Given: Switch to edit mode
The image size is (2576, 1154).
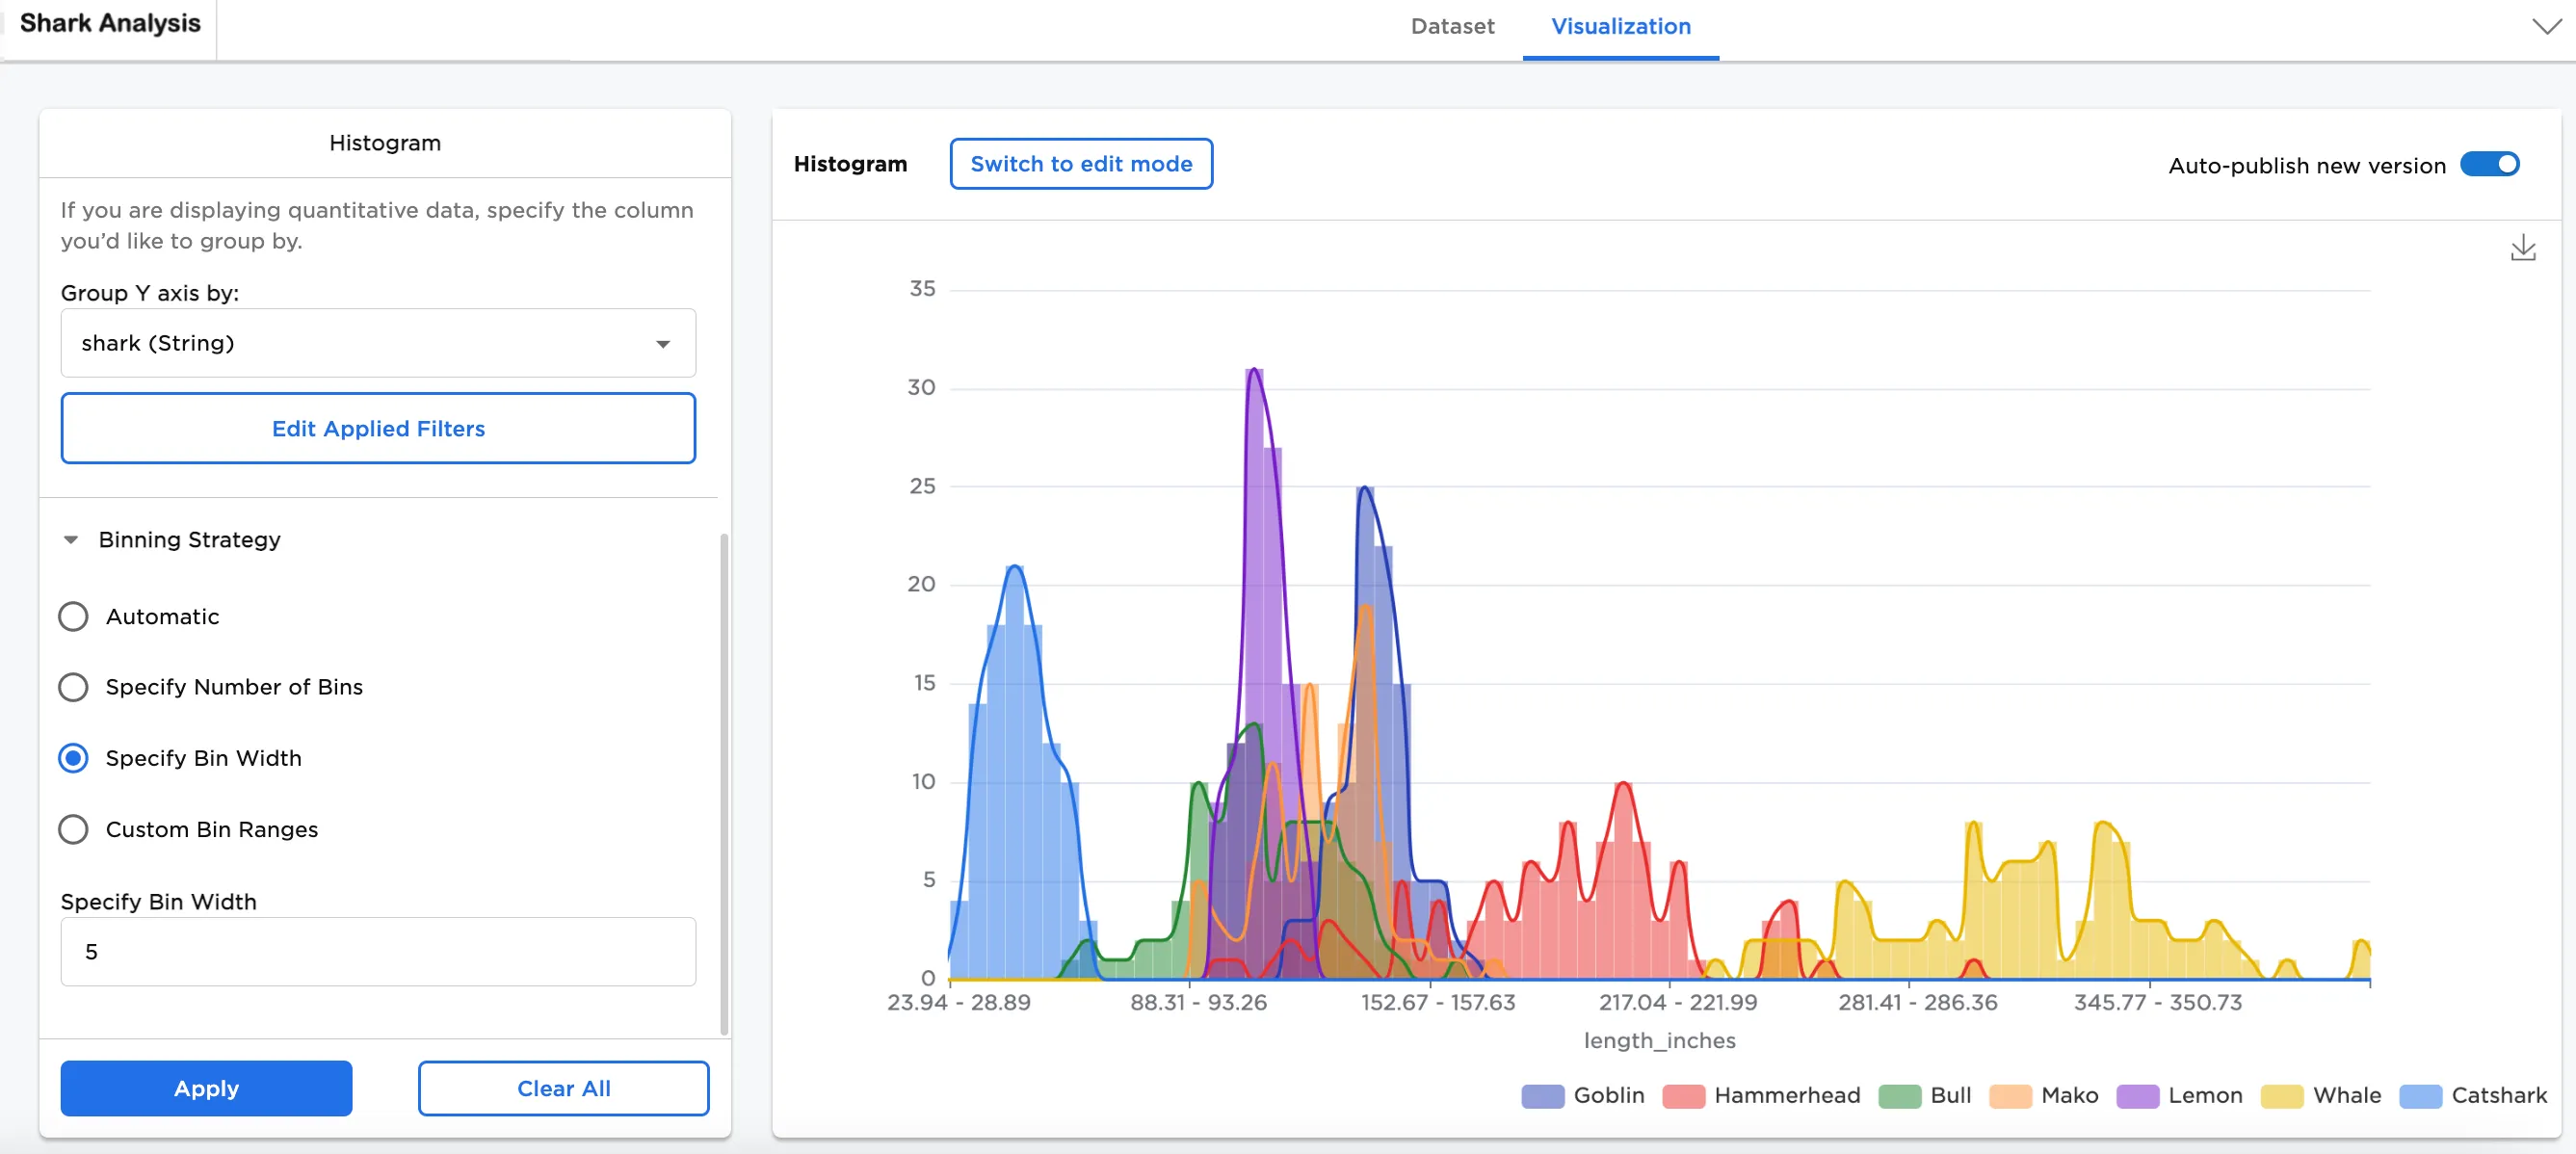Looking at the screenshot, I should click(x=1080, y=164).
